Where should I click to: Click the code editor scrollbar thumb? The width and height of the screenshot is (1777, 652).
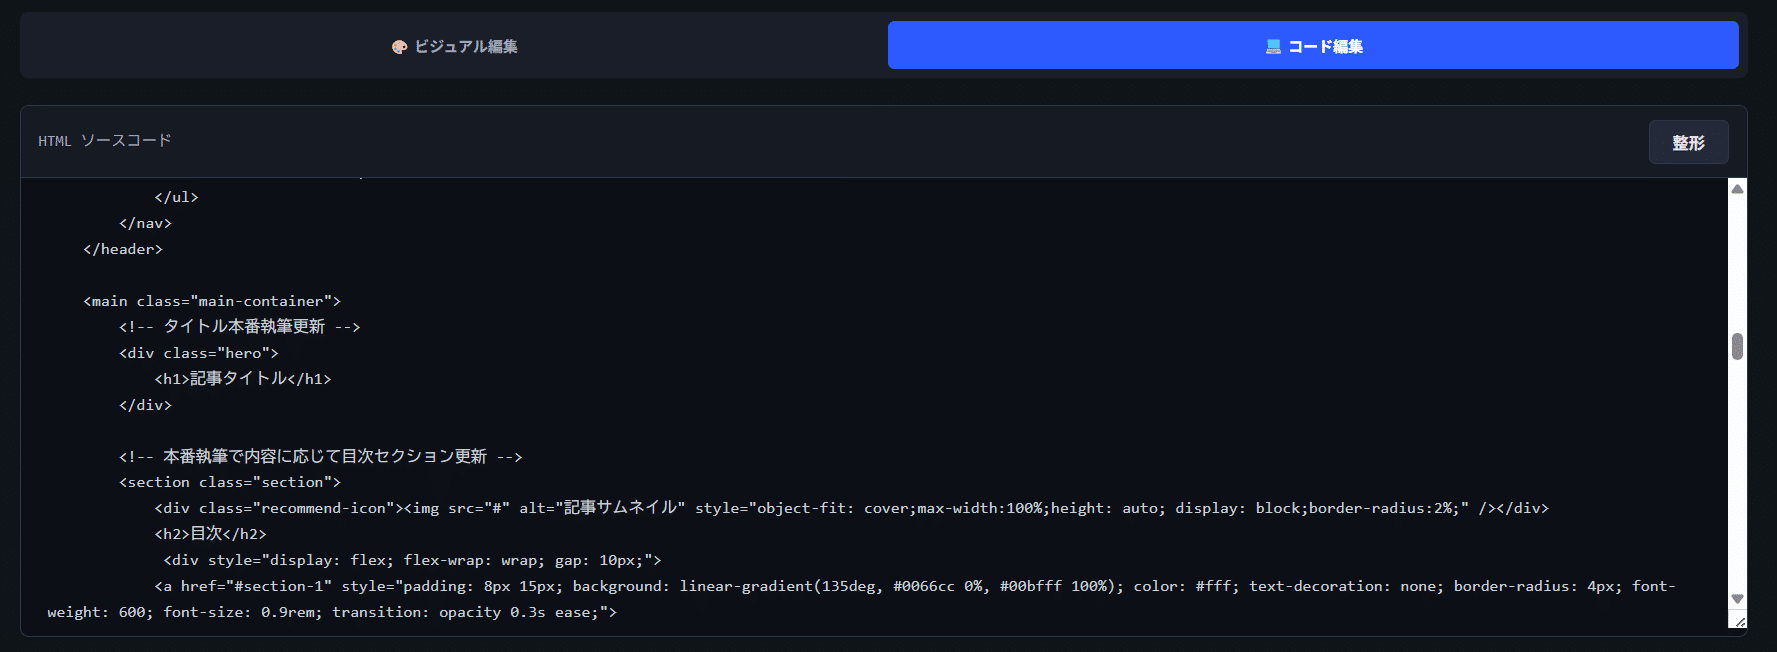(1738, 346)
